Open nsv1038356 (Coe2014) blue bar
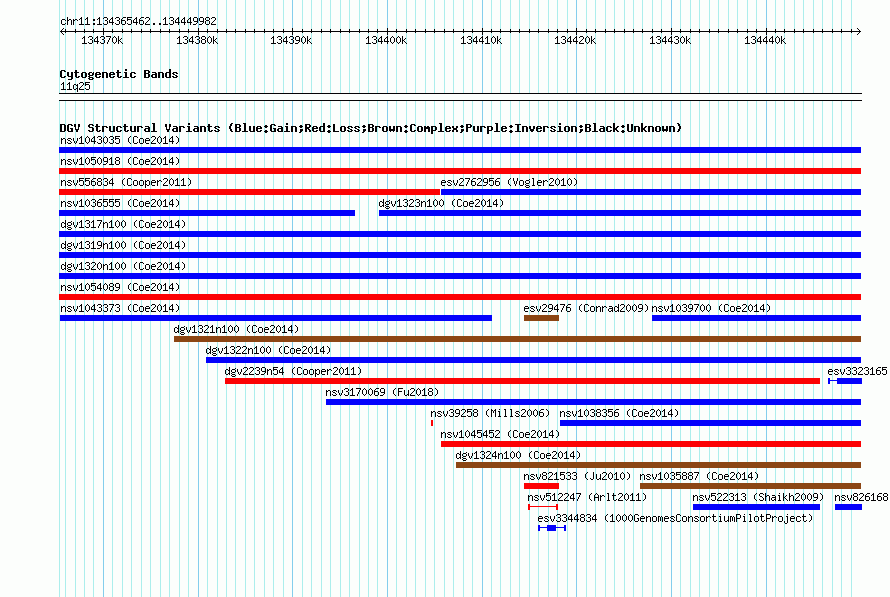This screenshot has height=597, width=890. [711, 423]
